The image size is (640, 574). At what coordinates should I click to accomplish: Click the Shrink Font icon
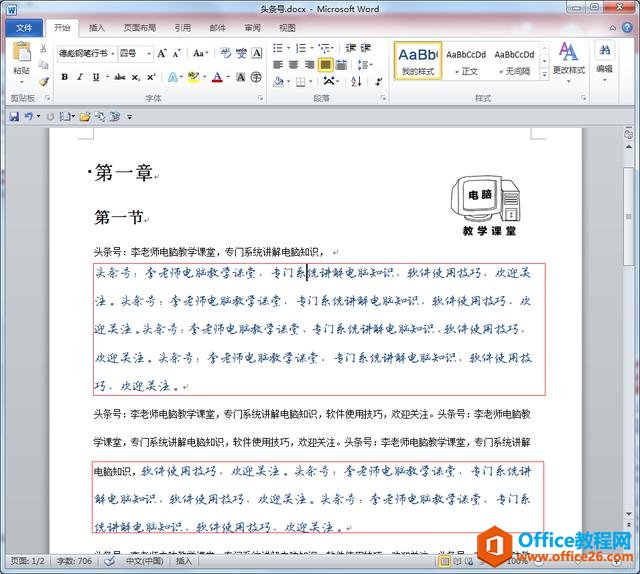(176, 53)
